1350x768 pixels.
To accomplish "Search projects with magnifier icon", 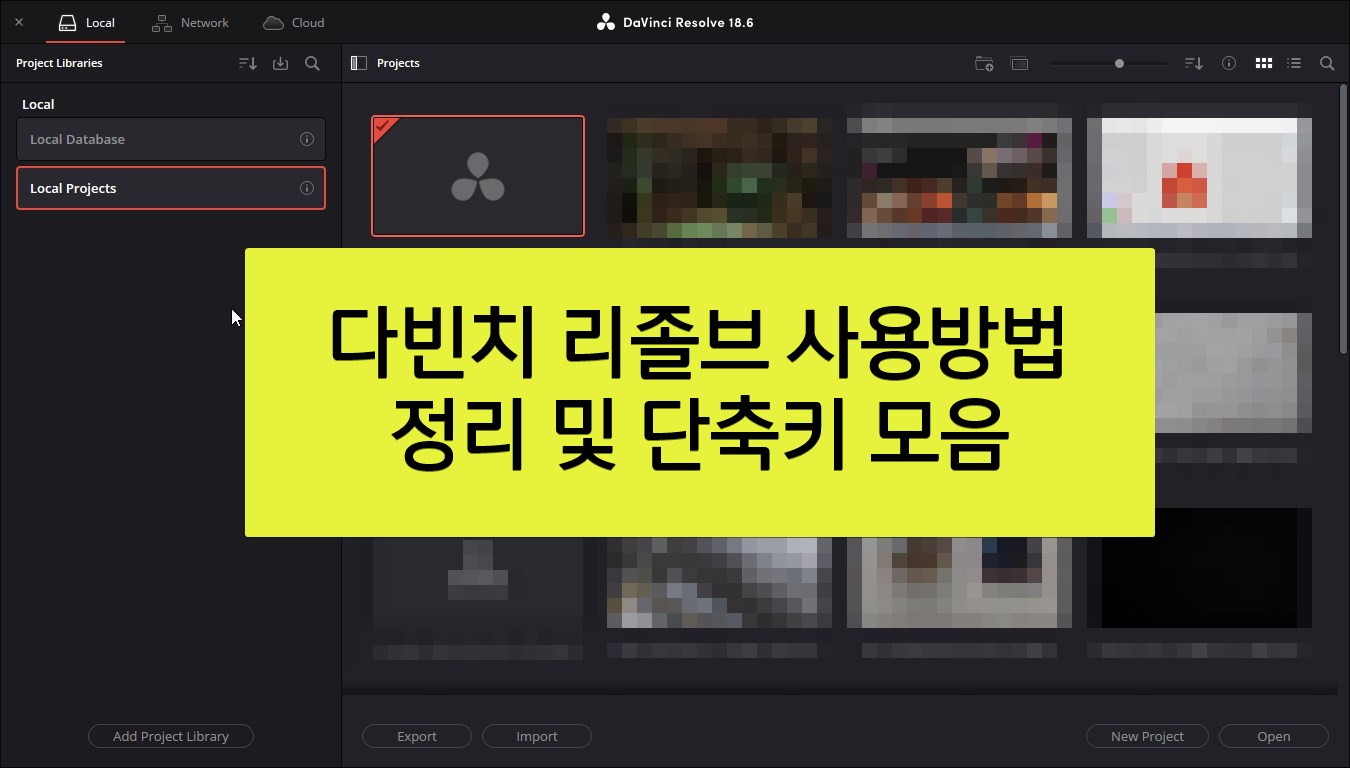I will [x=1327, y=63].
